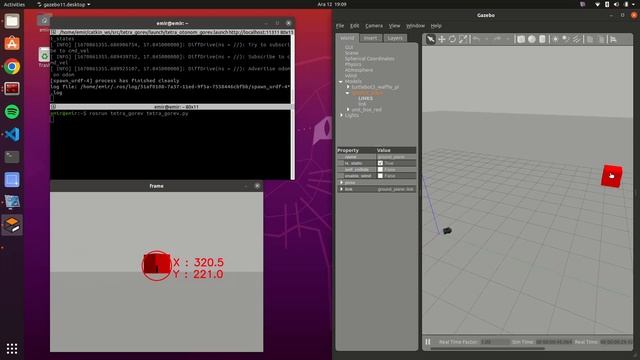The height and width of the screenshot is (360, 640).
Task: Click the Gazebo icon in the dock
Action: [12, 224]
